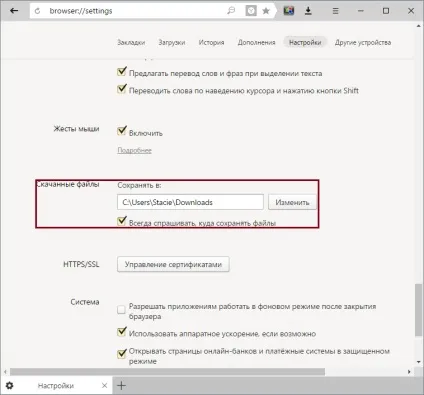Select the Настройки tab in the tab bar
The height and width of the screenshot is (395, 424).
56,386
